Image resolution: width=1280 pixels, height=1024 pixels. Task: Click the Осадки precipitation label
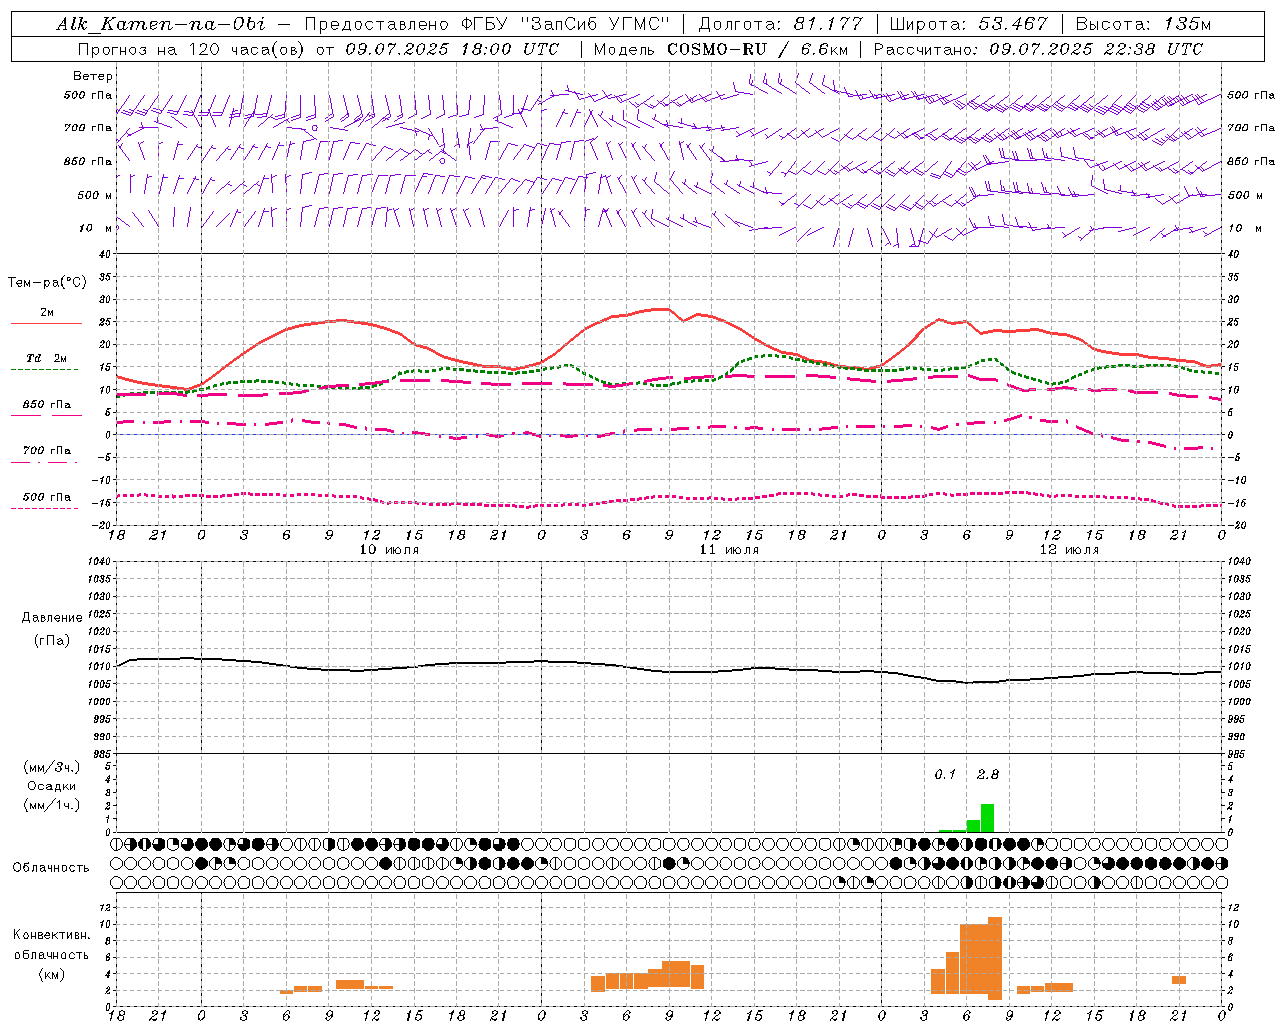[52, 786]
